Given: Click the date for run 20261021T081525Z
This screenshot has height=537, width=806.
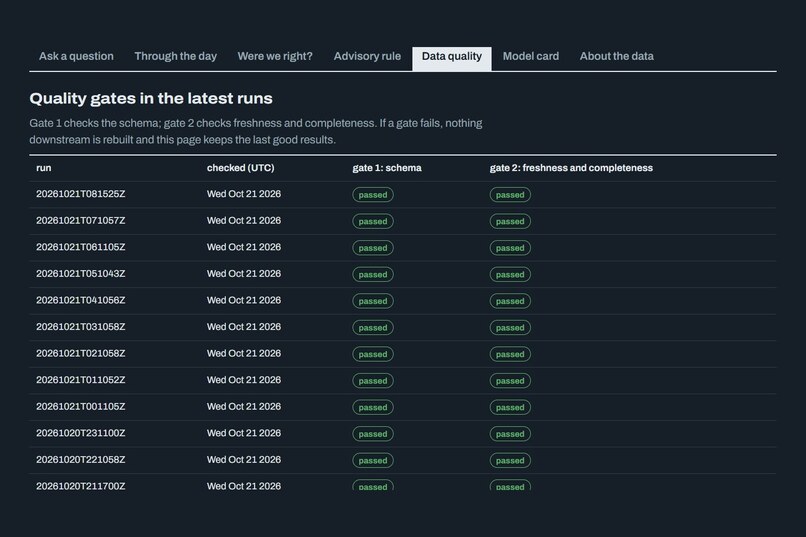Looking at the screenshot, I should (244, 194).
